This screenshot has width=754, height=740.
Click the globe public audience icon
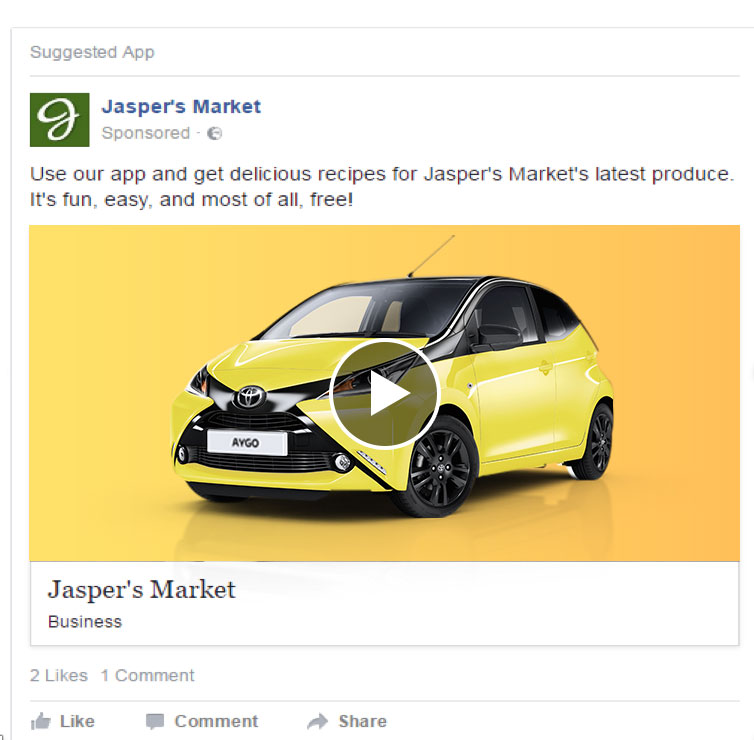pos(214,133)
